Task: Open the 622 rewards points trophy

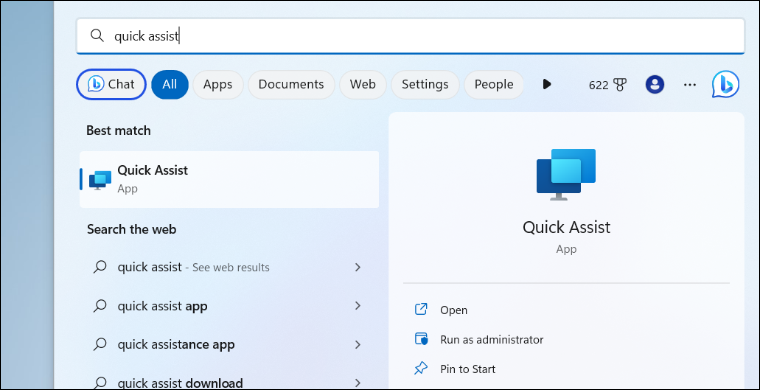Action: [x=607, y=85]
